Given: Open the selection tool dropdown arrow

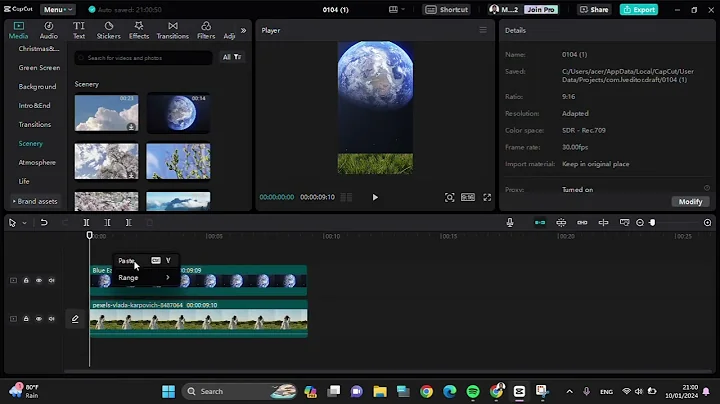Looking at the screenshot, I should (24, 223).
